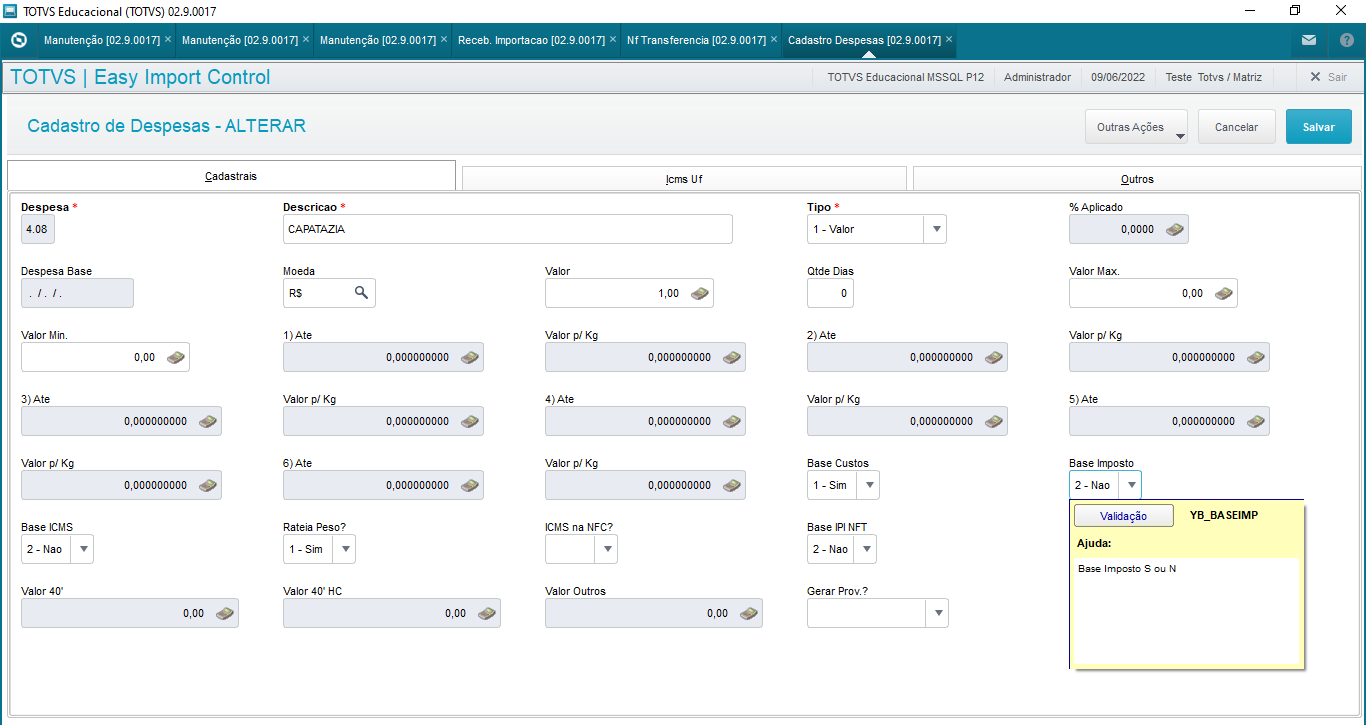
Task: Open the calculator icon in 5) Ate
Action: pyautogui.click(x=1255, y=421)
